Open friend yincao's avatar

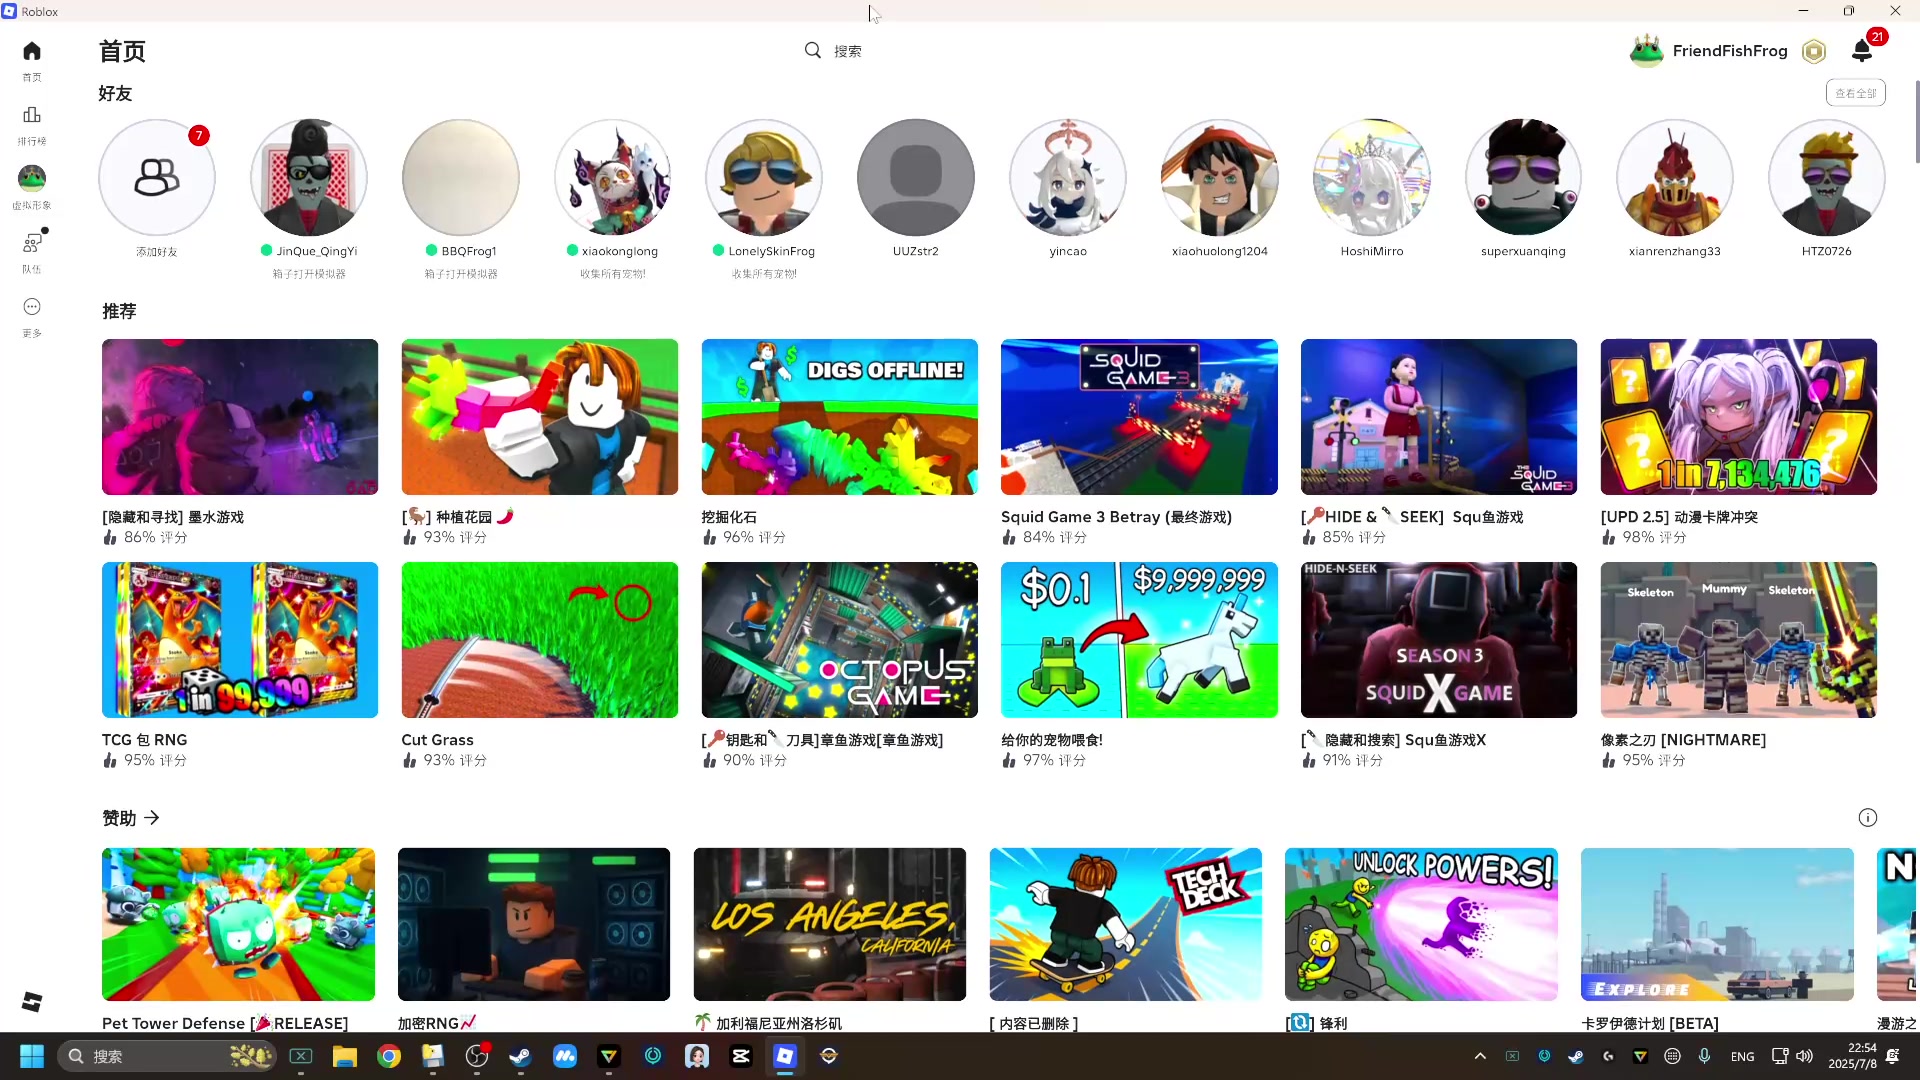point(1068,178)
